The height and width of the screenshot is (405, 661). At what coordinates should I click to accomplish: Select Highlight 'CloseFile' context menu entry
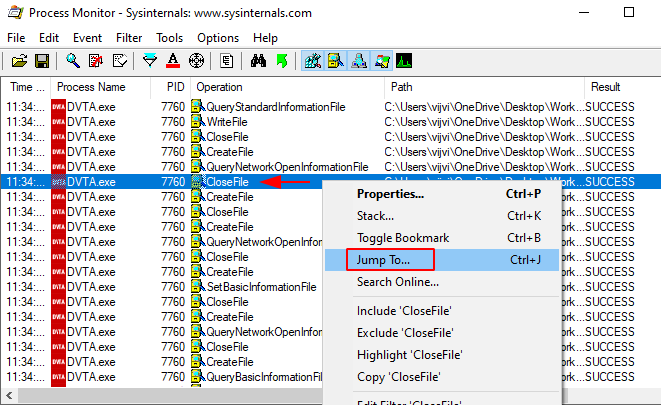(442, 355)
